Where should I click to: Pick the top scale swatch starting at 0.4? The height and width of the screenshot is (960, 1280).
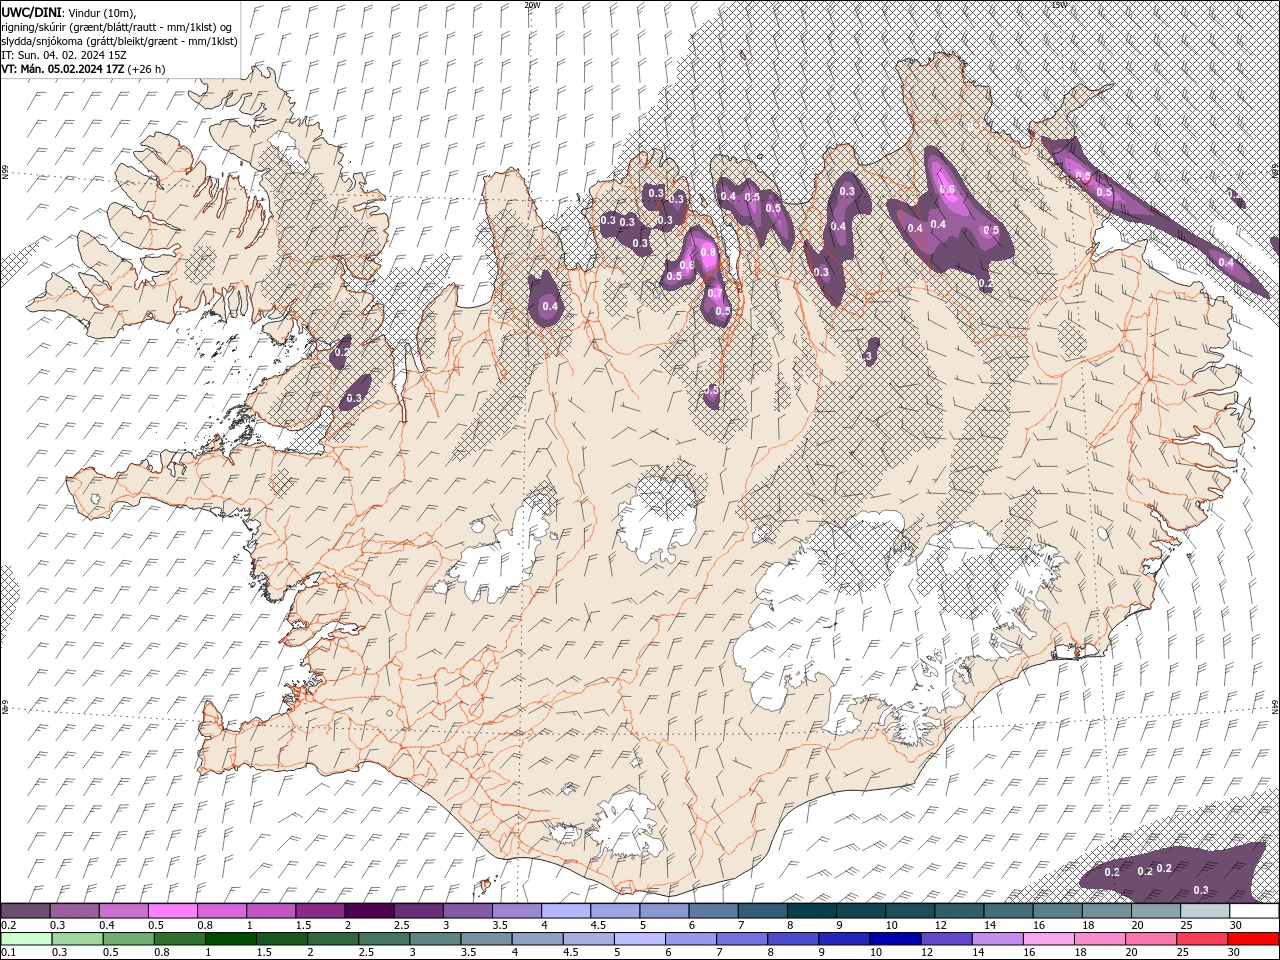[123, 911]
